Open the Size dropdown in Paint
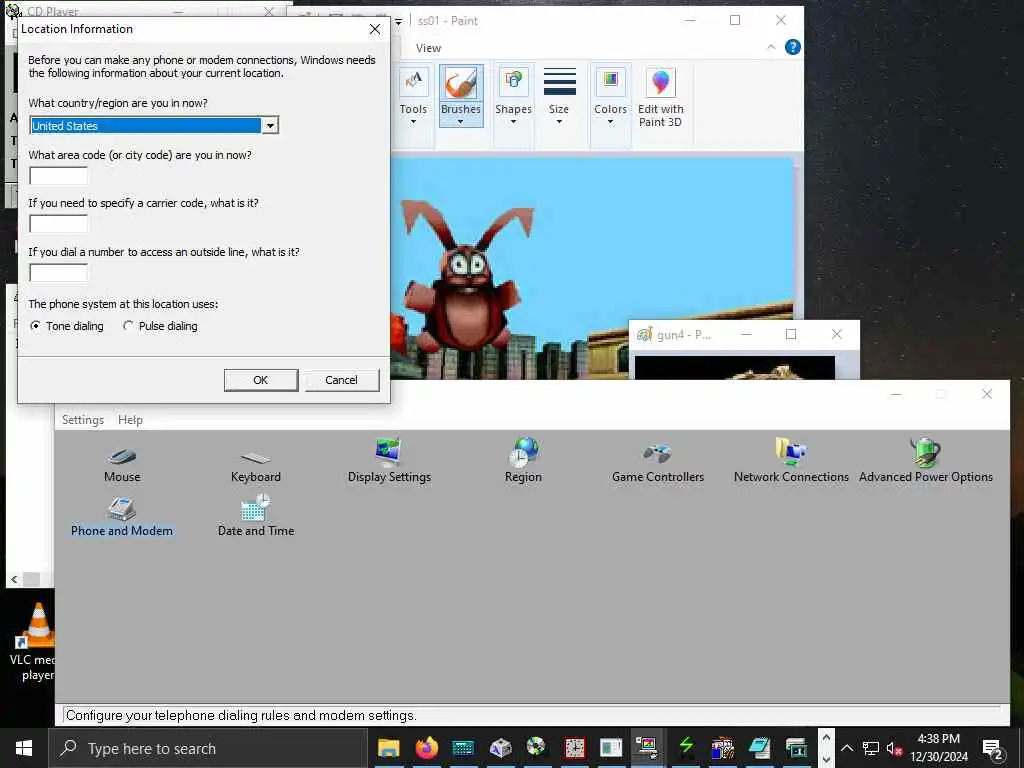This screenshot has height=768, width=1024. [559, 97]
